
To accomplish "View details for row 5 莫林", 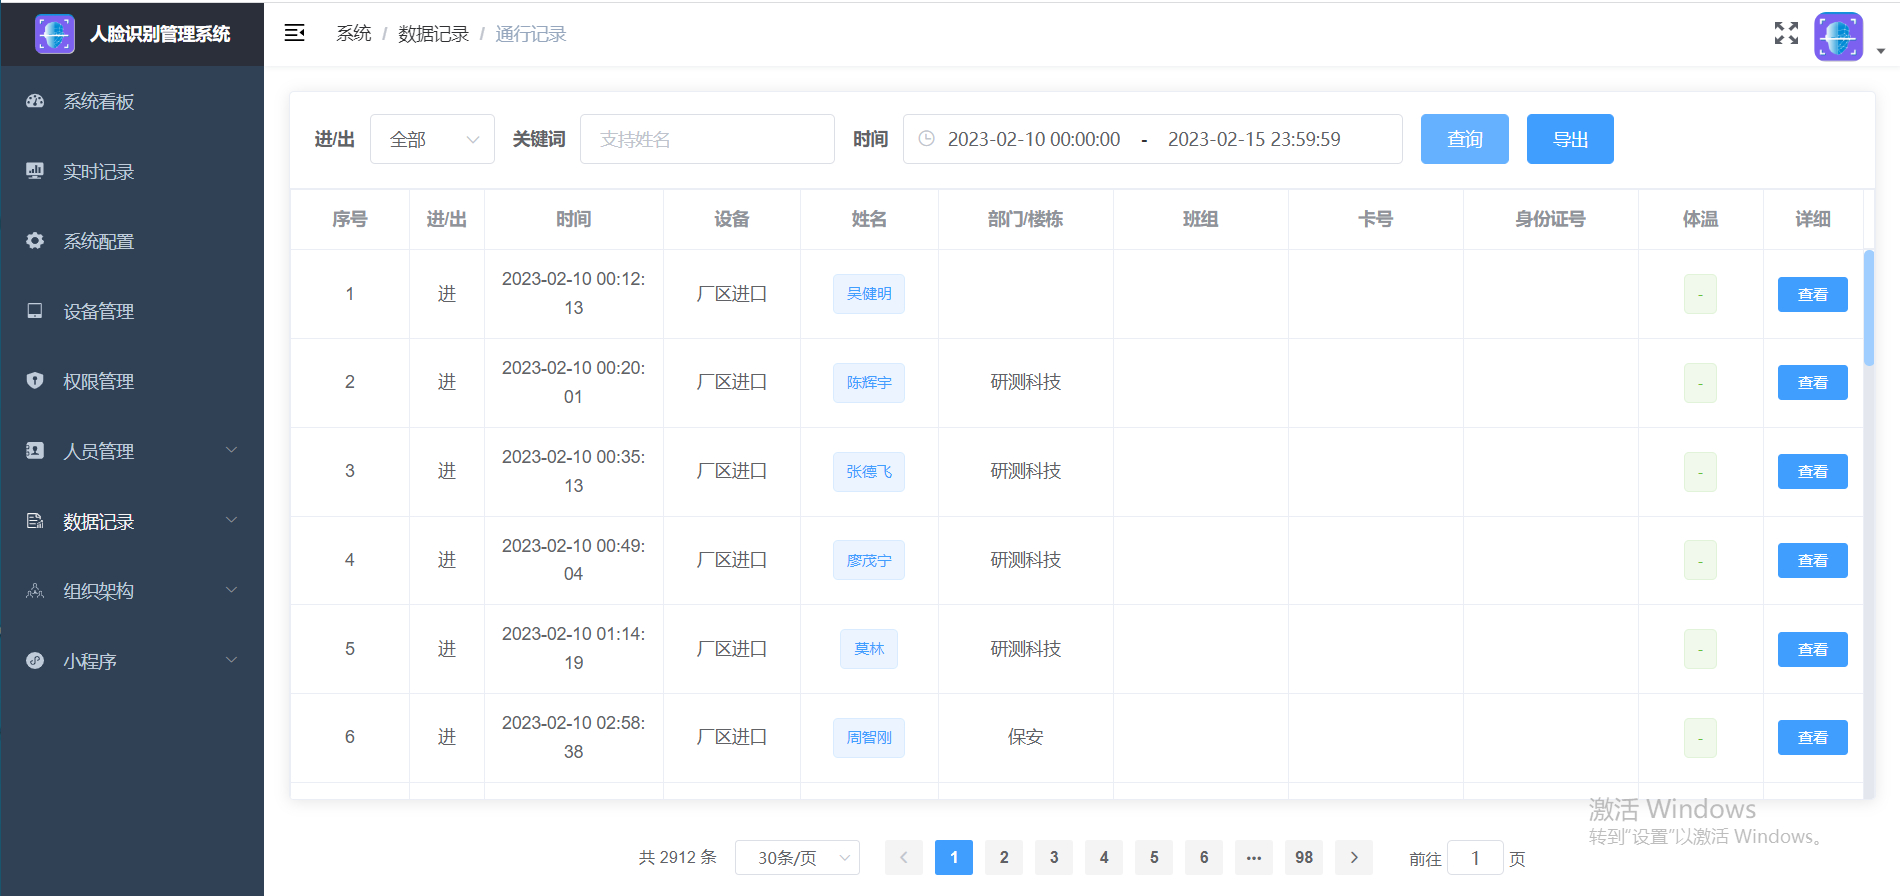I will tap(1812, 649).
